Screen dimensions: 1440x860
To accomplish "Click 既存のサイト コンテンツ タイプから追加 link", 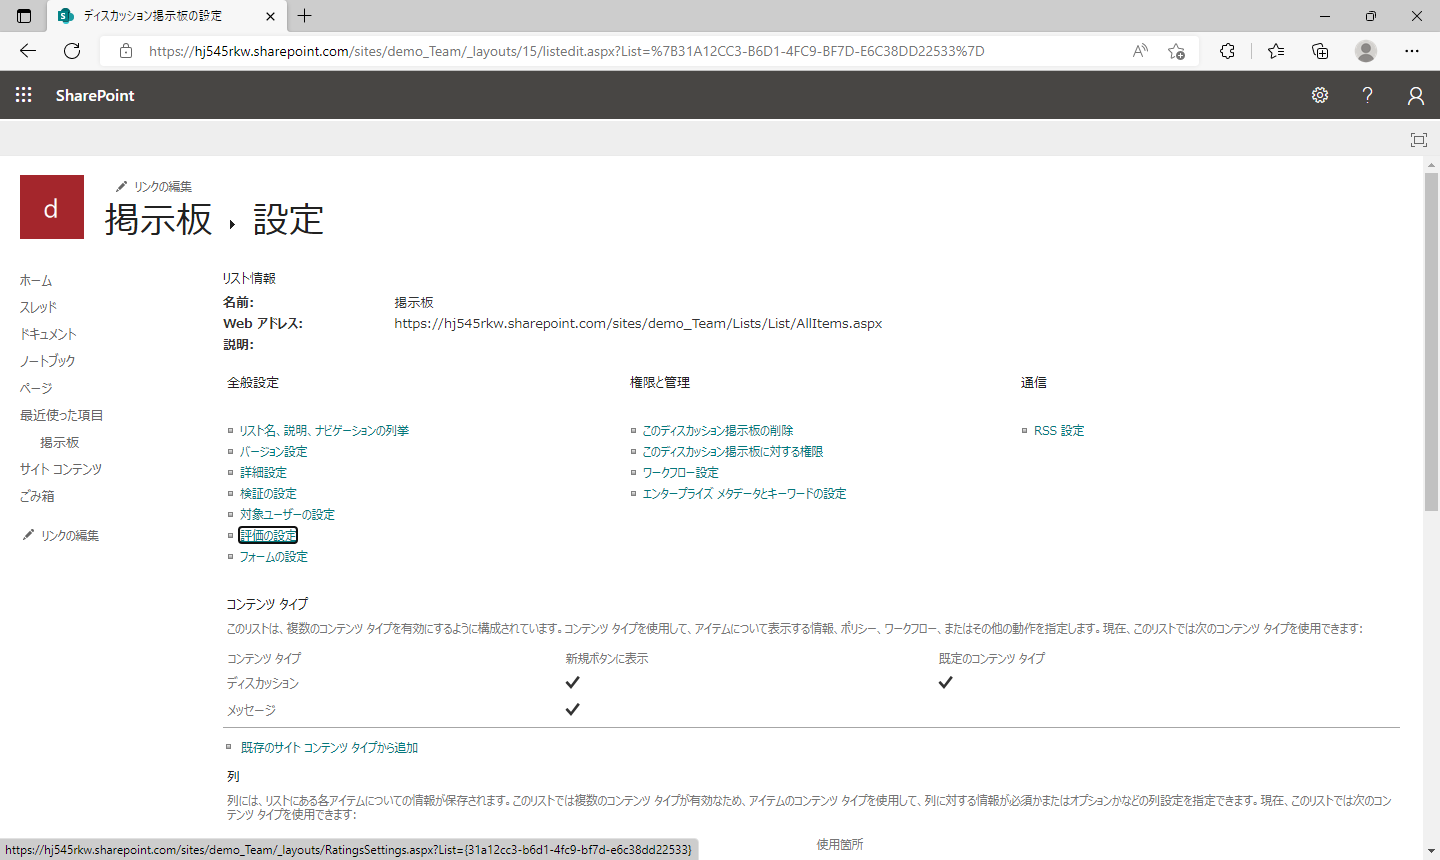I will [x=329, y=747].
